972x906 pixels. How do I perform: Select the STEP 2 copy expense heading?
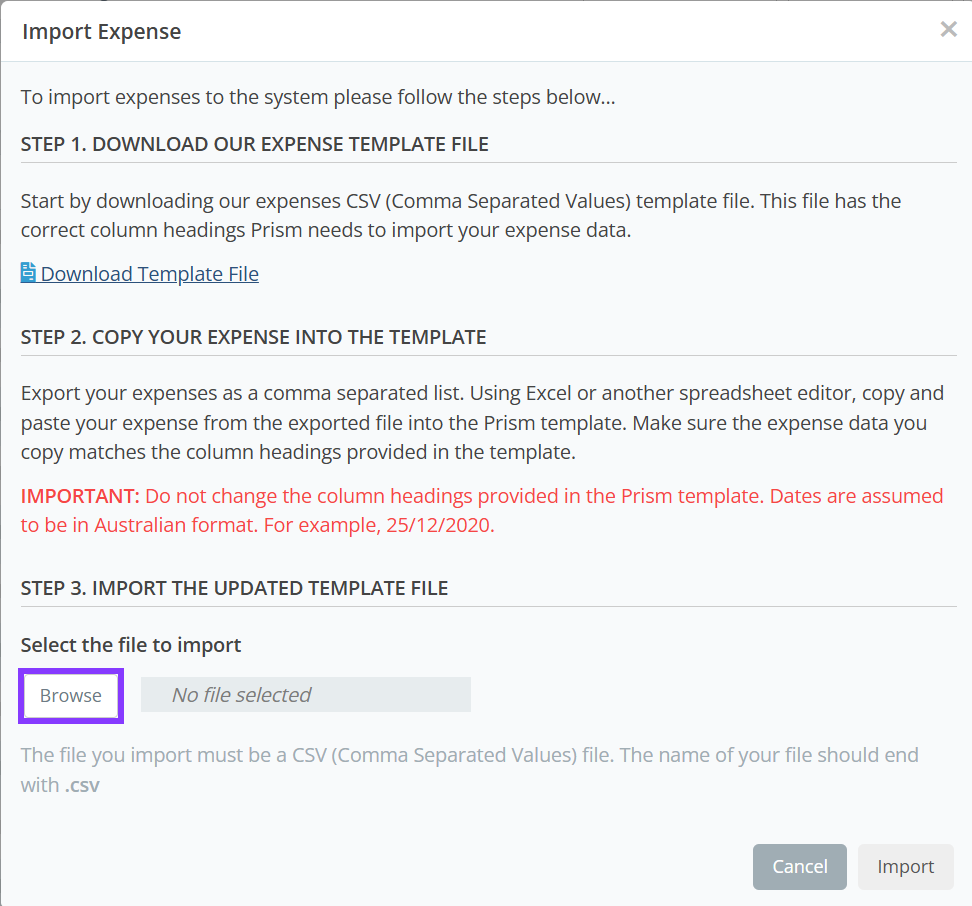pos(253,337)
